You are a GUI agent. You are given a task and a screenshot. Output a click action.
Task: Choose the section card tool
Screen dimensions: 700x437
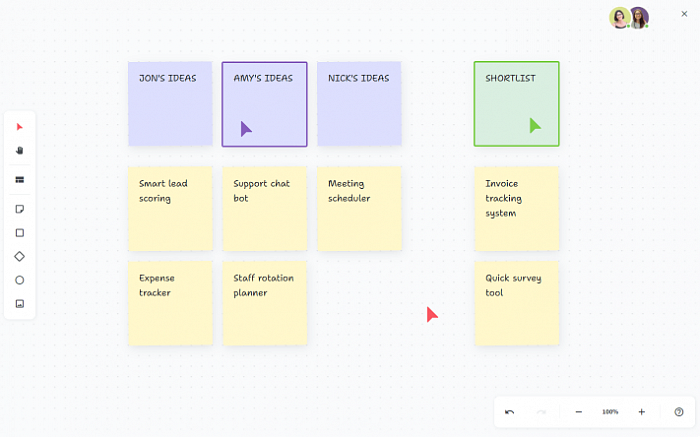tap(19, 180)
